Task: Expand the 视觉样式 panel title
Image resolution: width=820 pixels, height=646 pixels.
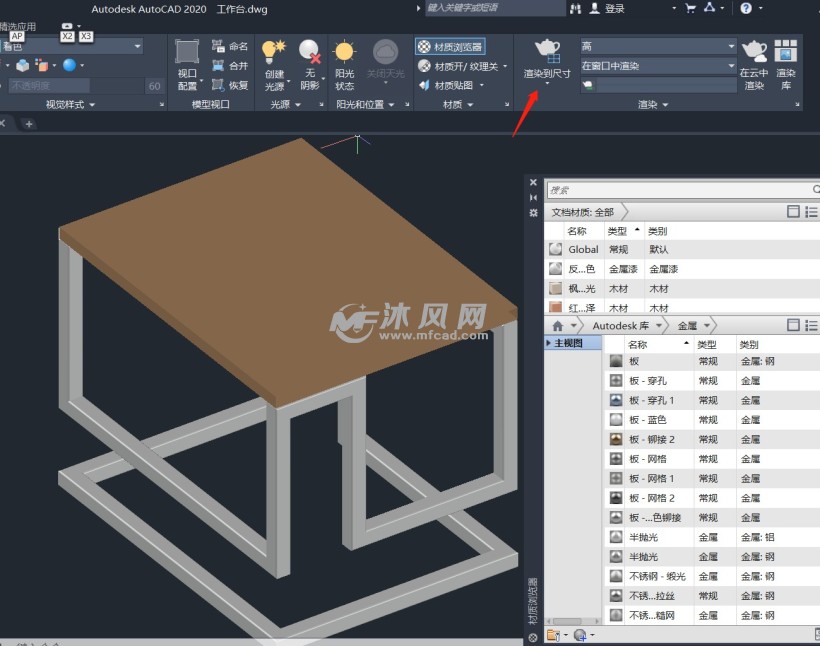Action: pos(71,105)
